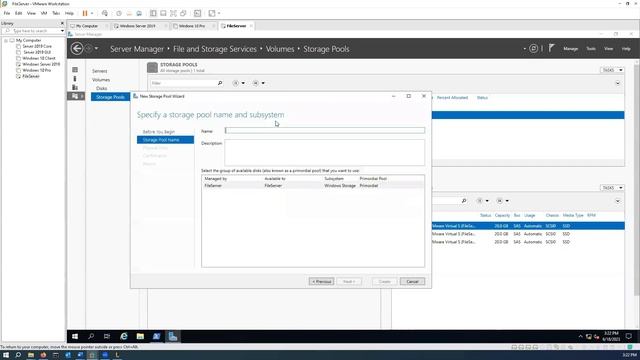
Task: Select Windows 10 Client in Library tree
Action: pyautogui.click(x=39, y=58)
